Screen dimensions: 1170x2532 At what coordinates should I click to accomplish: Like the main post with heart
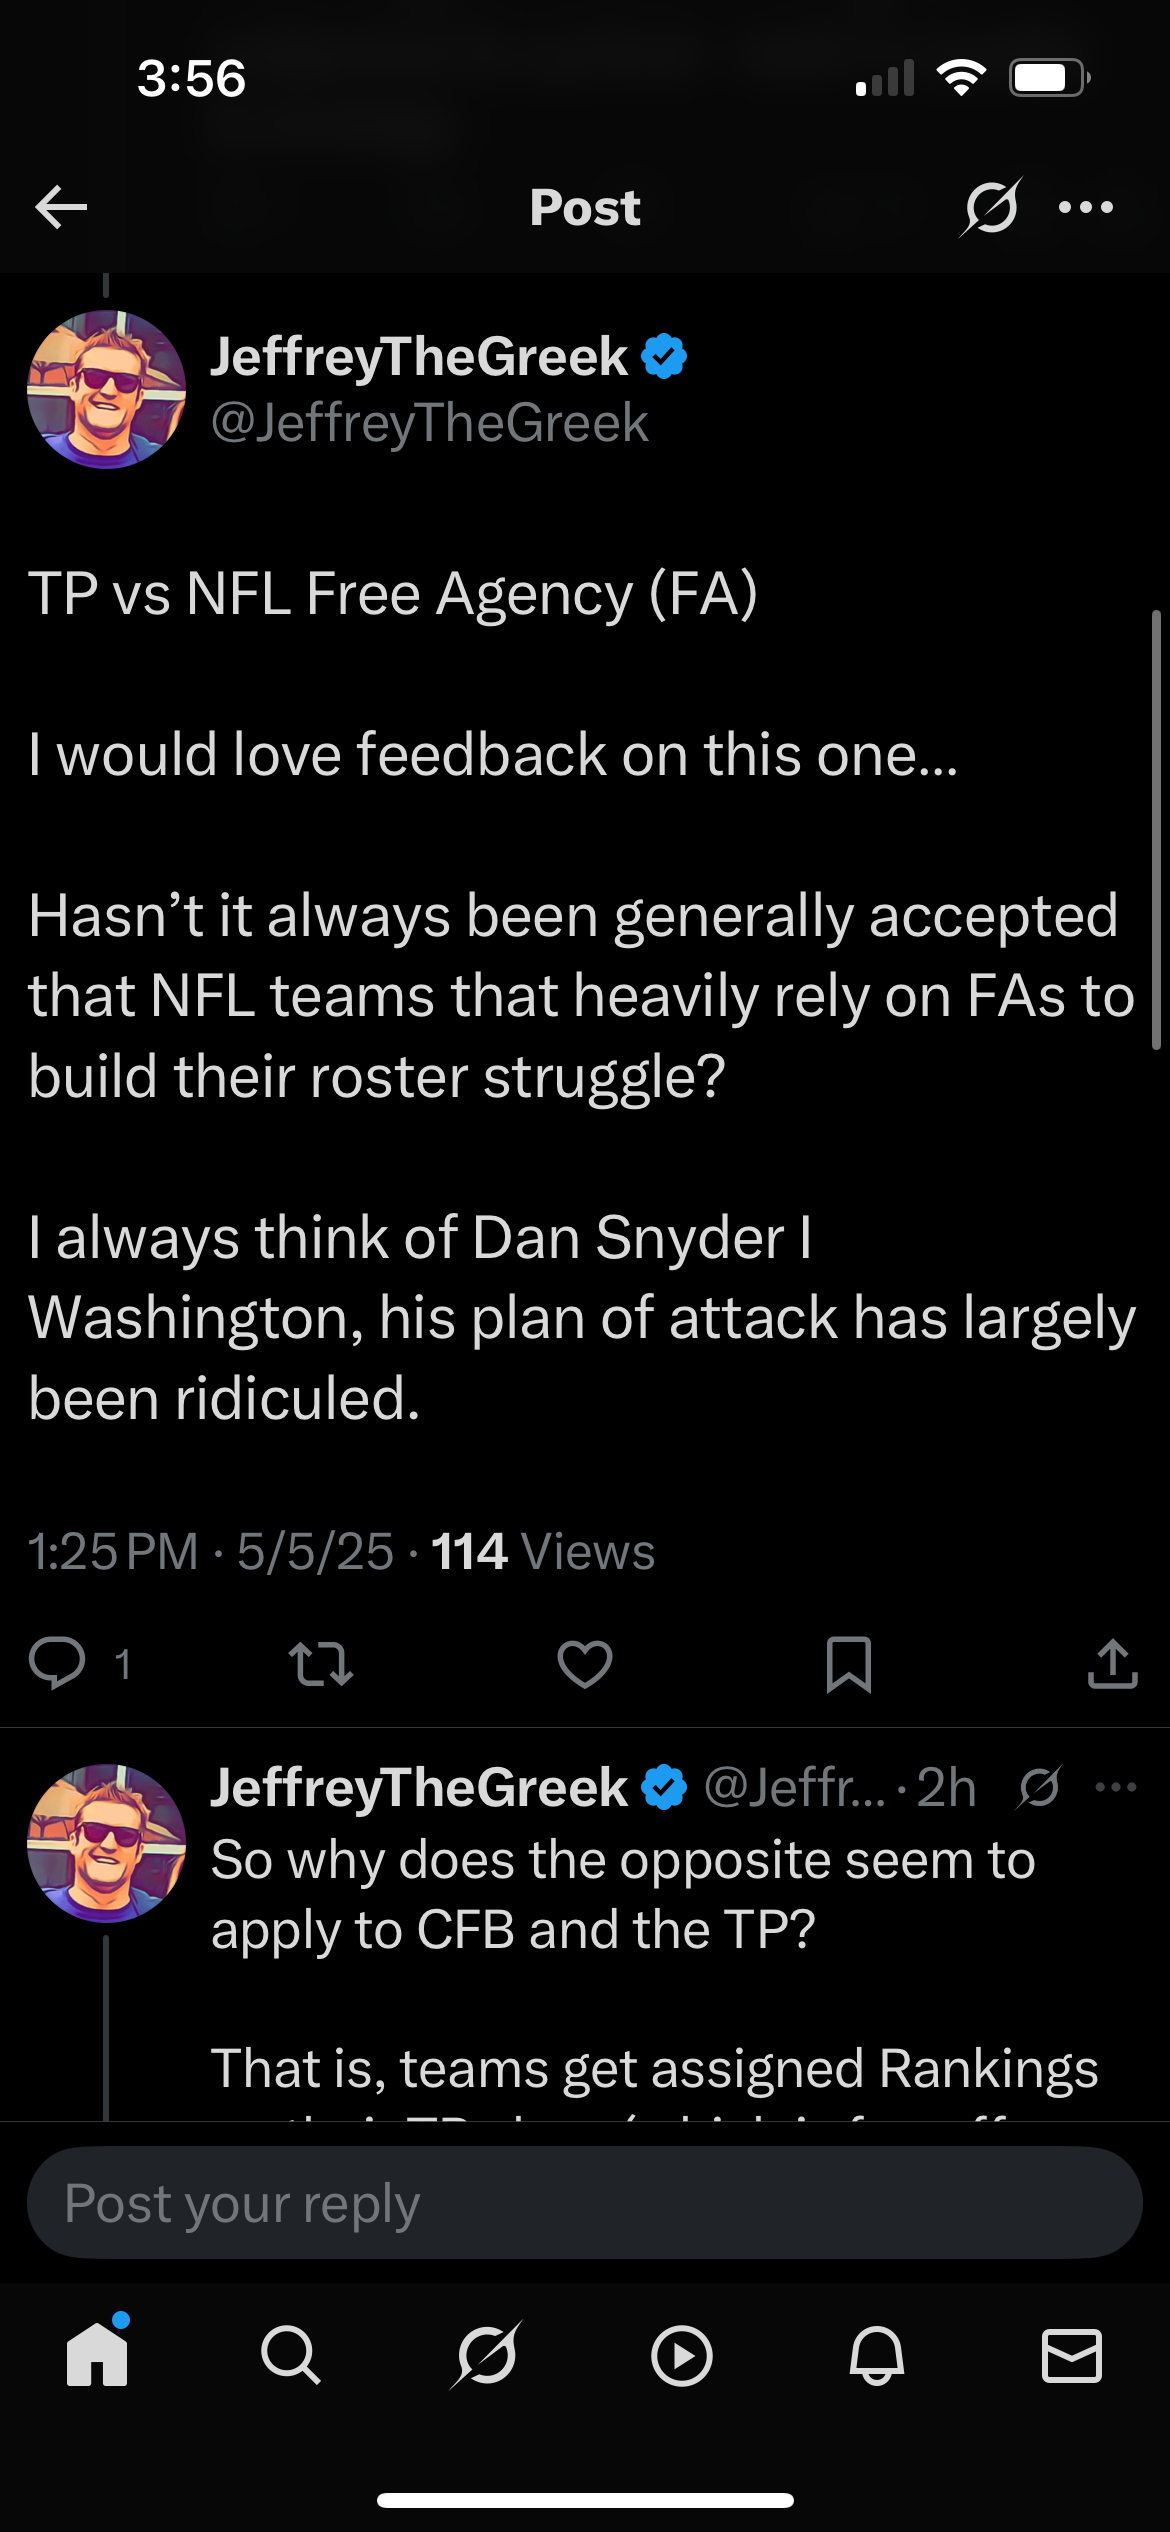click(584, 1664)
